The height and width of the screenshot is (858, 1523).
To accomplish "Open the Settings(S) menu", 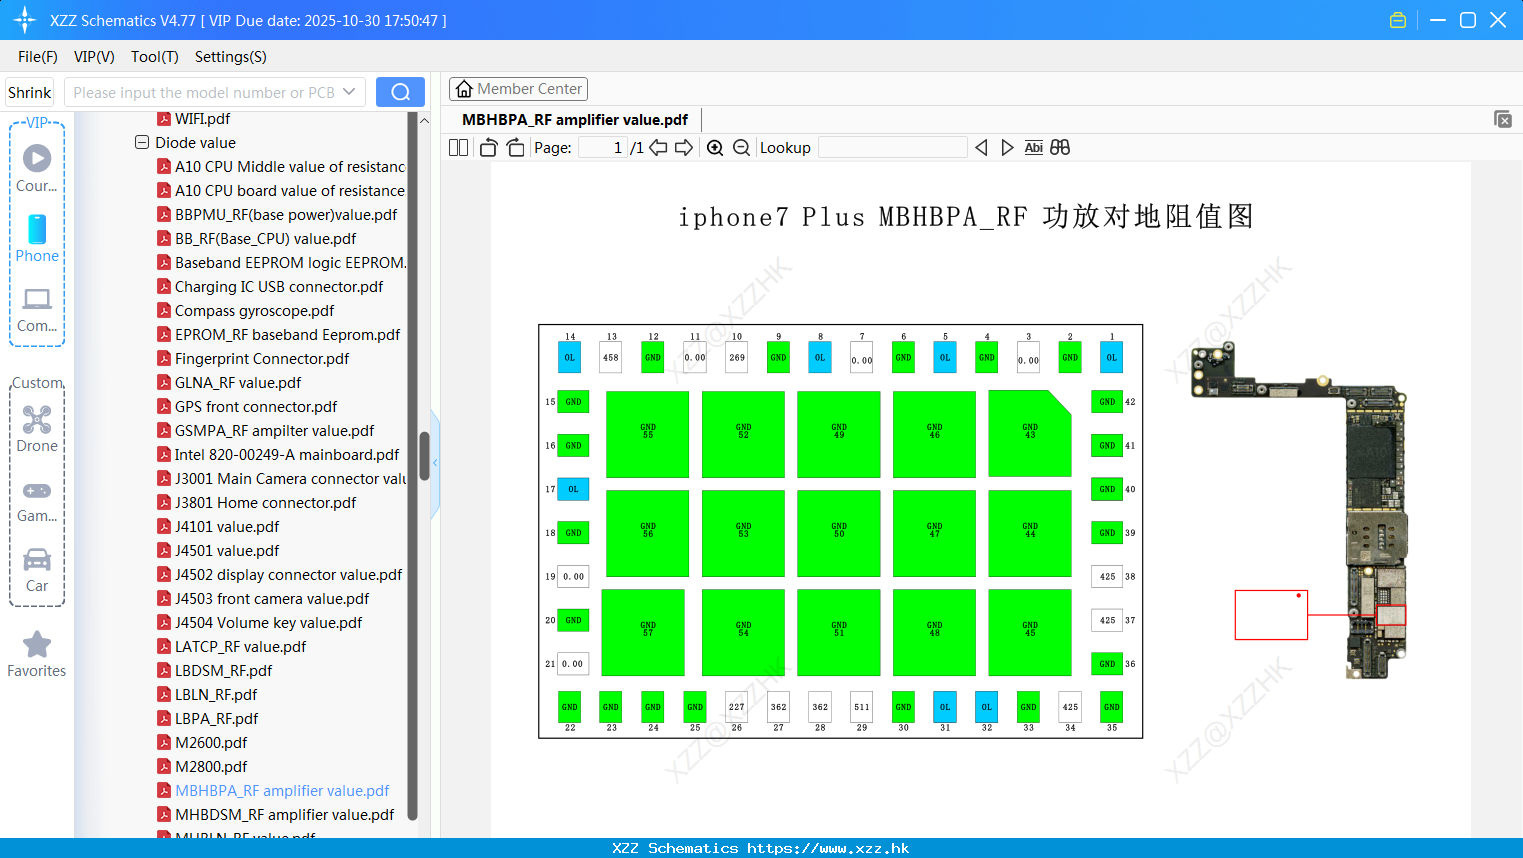I will pyautogui.click(x=231, y=57).
